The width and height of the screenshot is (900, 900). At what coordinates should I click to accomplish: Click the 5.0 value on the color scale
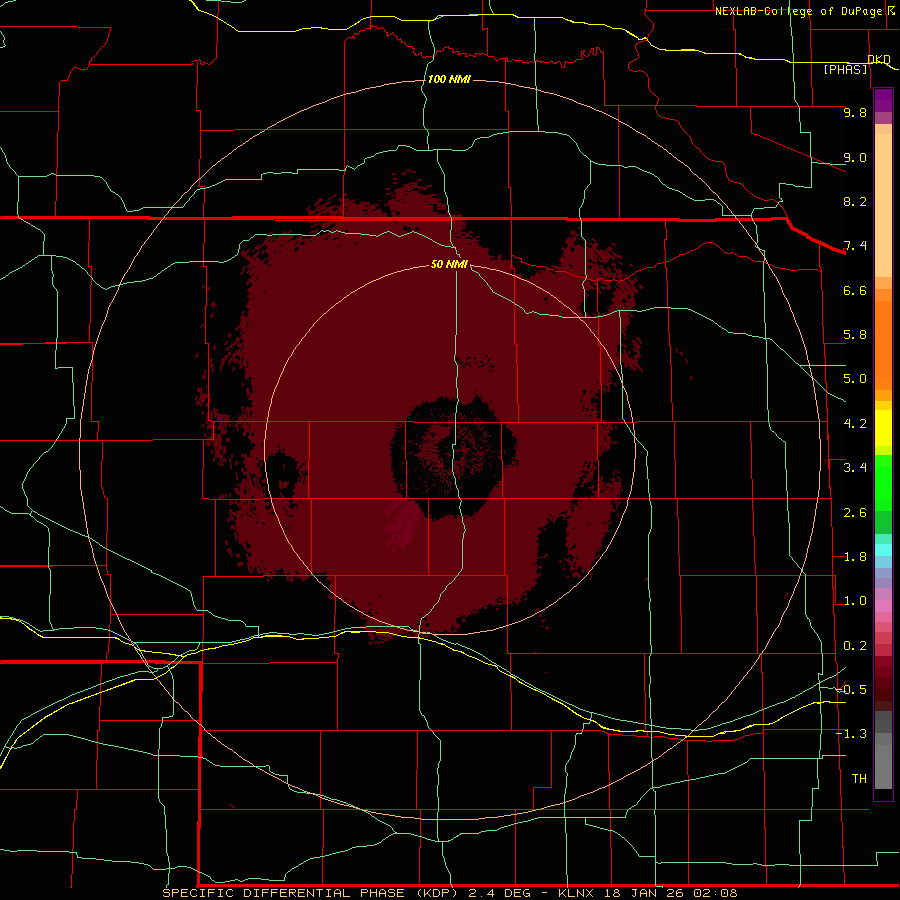coord(855,379)
